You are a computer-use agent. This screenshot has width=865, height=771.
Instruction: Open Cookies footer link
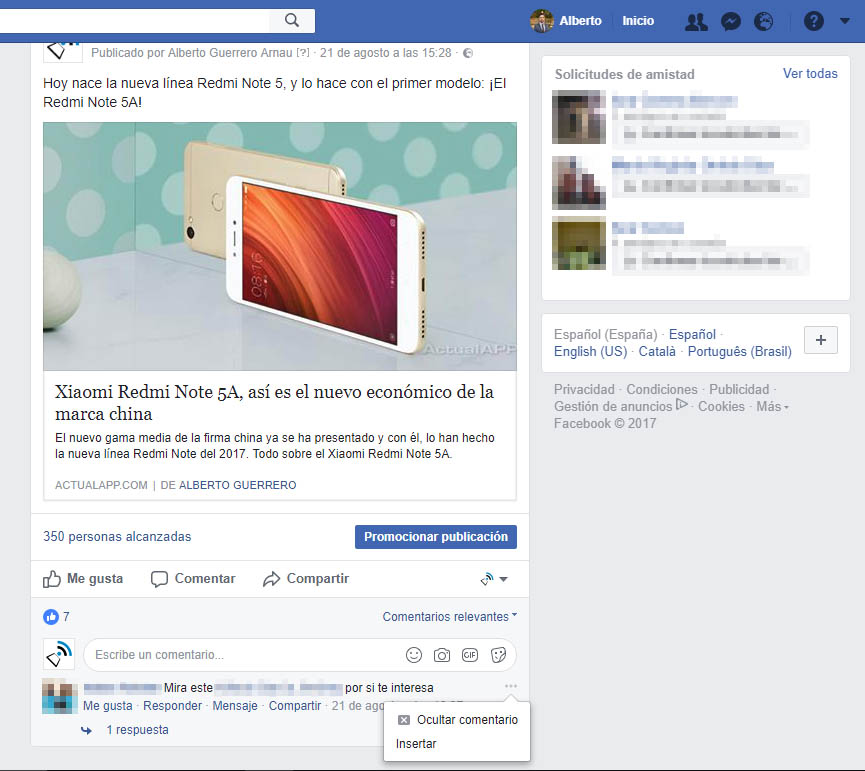click(721, 406)
